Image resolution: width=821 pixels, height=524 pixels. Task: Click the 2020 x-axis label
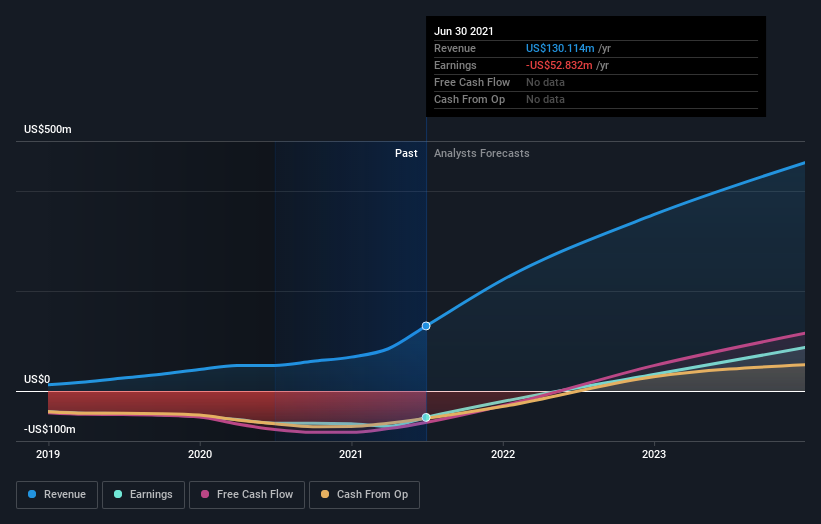[x=200, y=454]
